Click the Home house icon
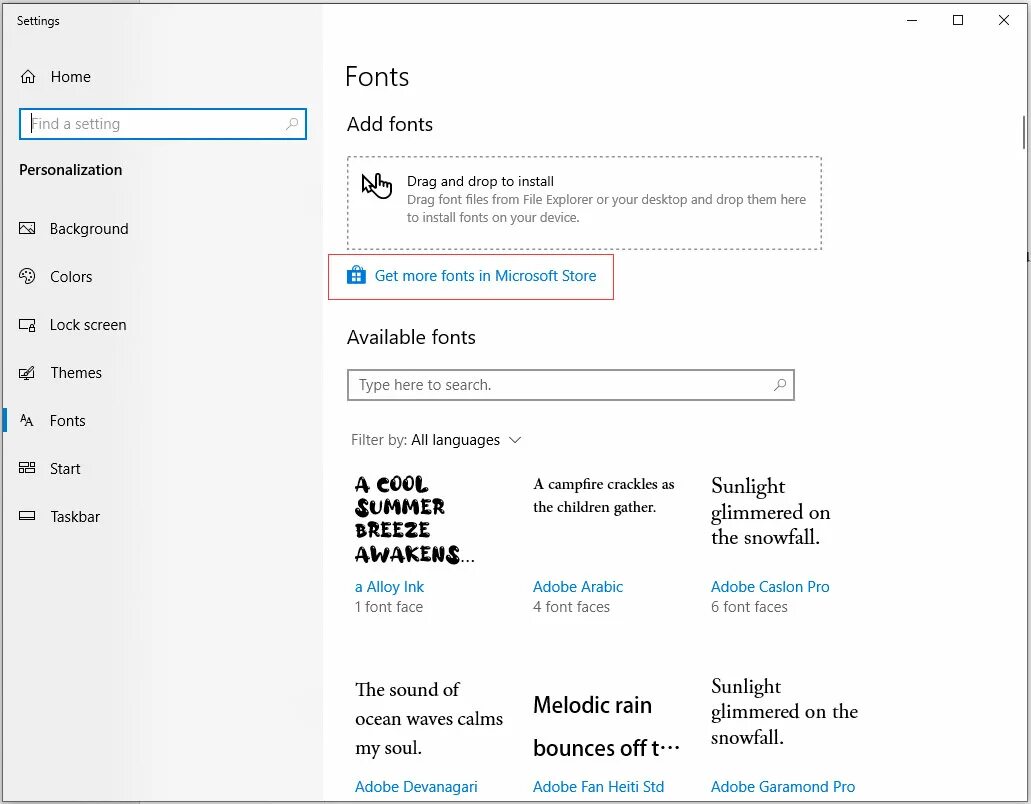The height and width of the screenshot is (804, 1031). coord(28,77)
